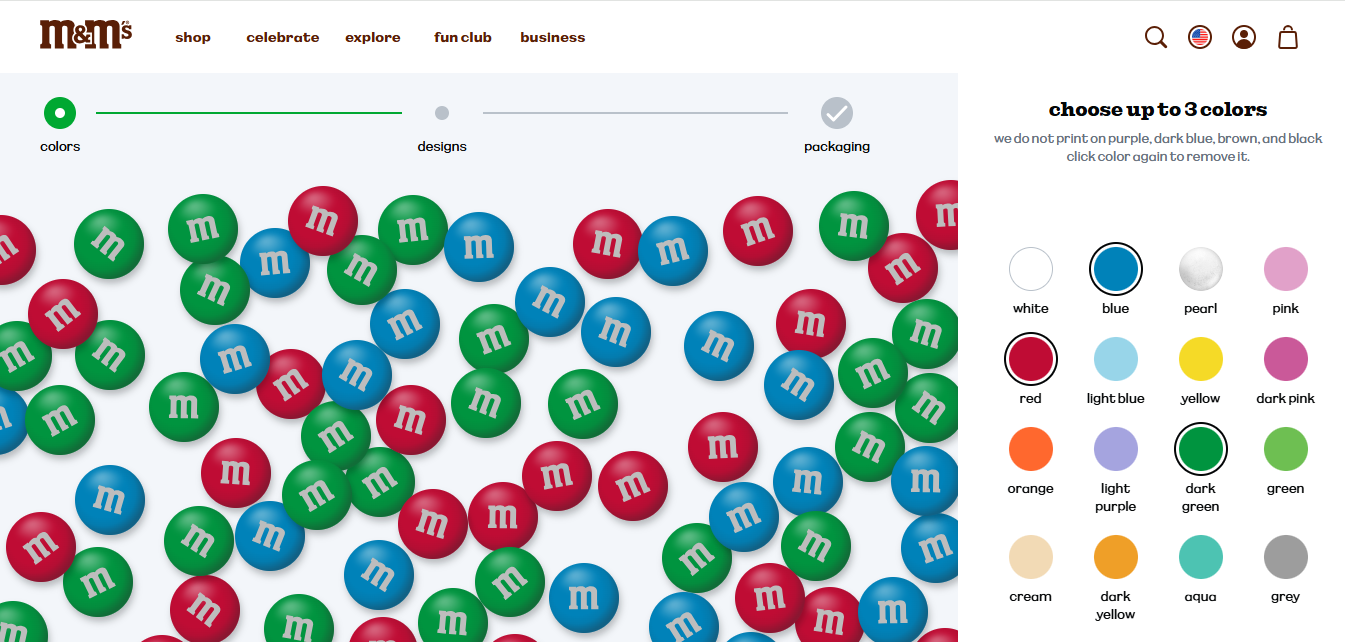Deselect the selected red color
The width and height of the screenshot is (1345, 642).
[1030, 359]
